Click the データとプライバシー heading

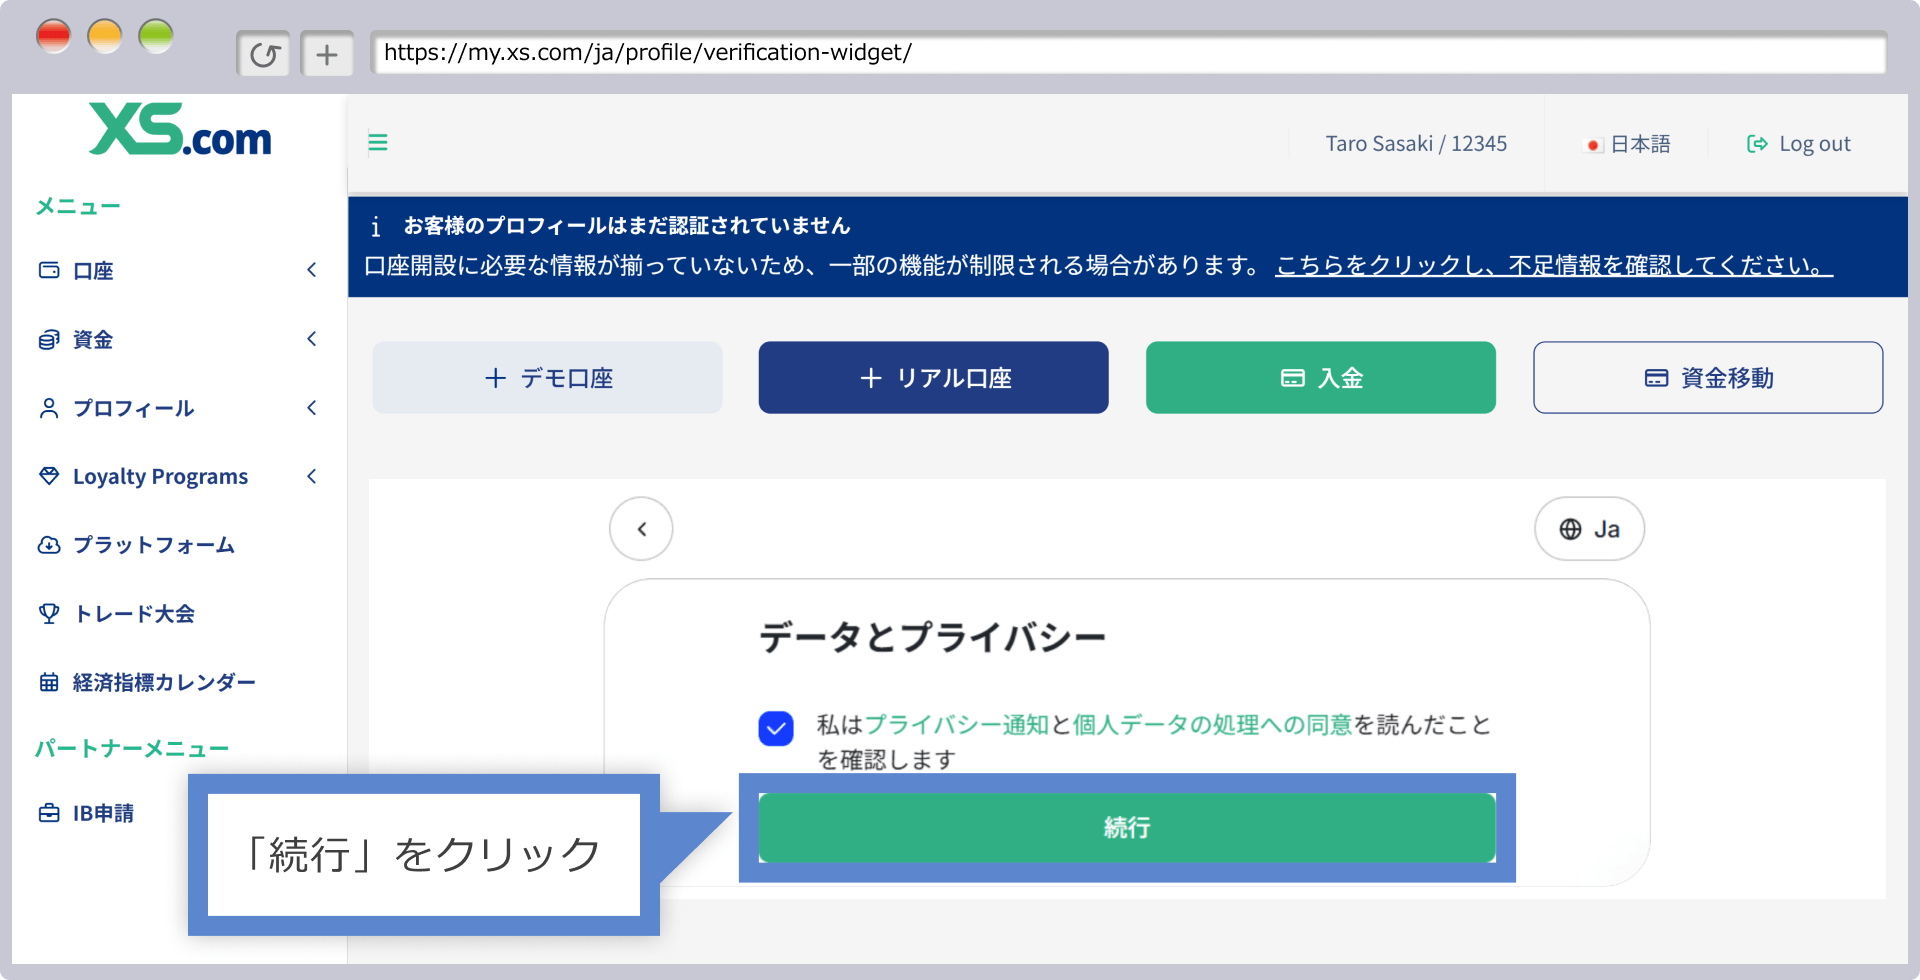click(932, 637)
